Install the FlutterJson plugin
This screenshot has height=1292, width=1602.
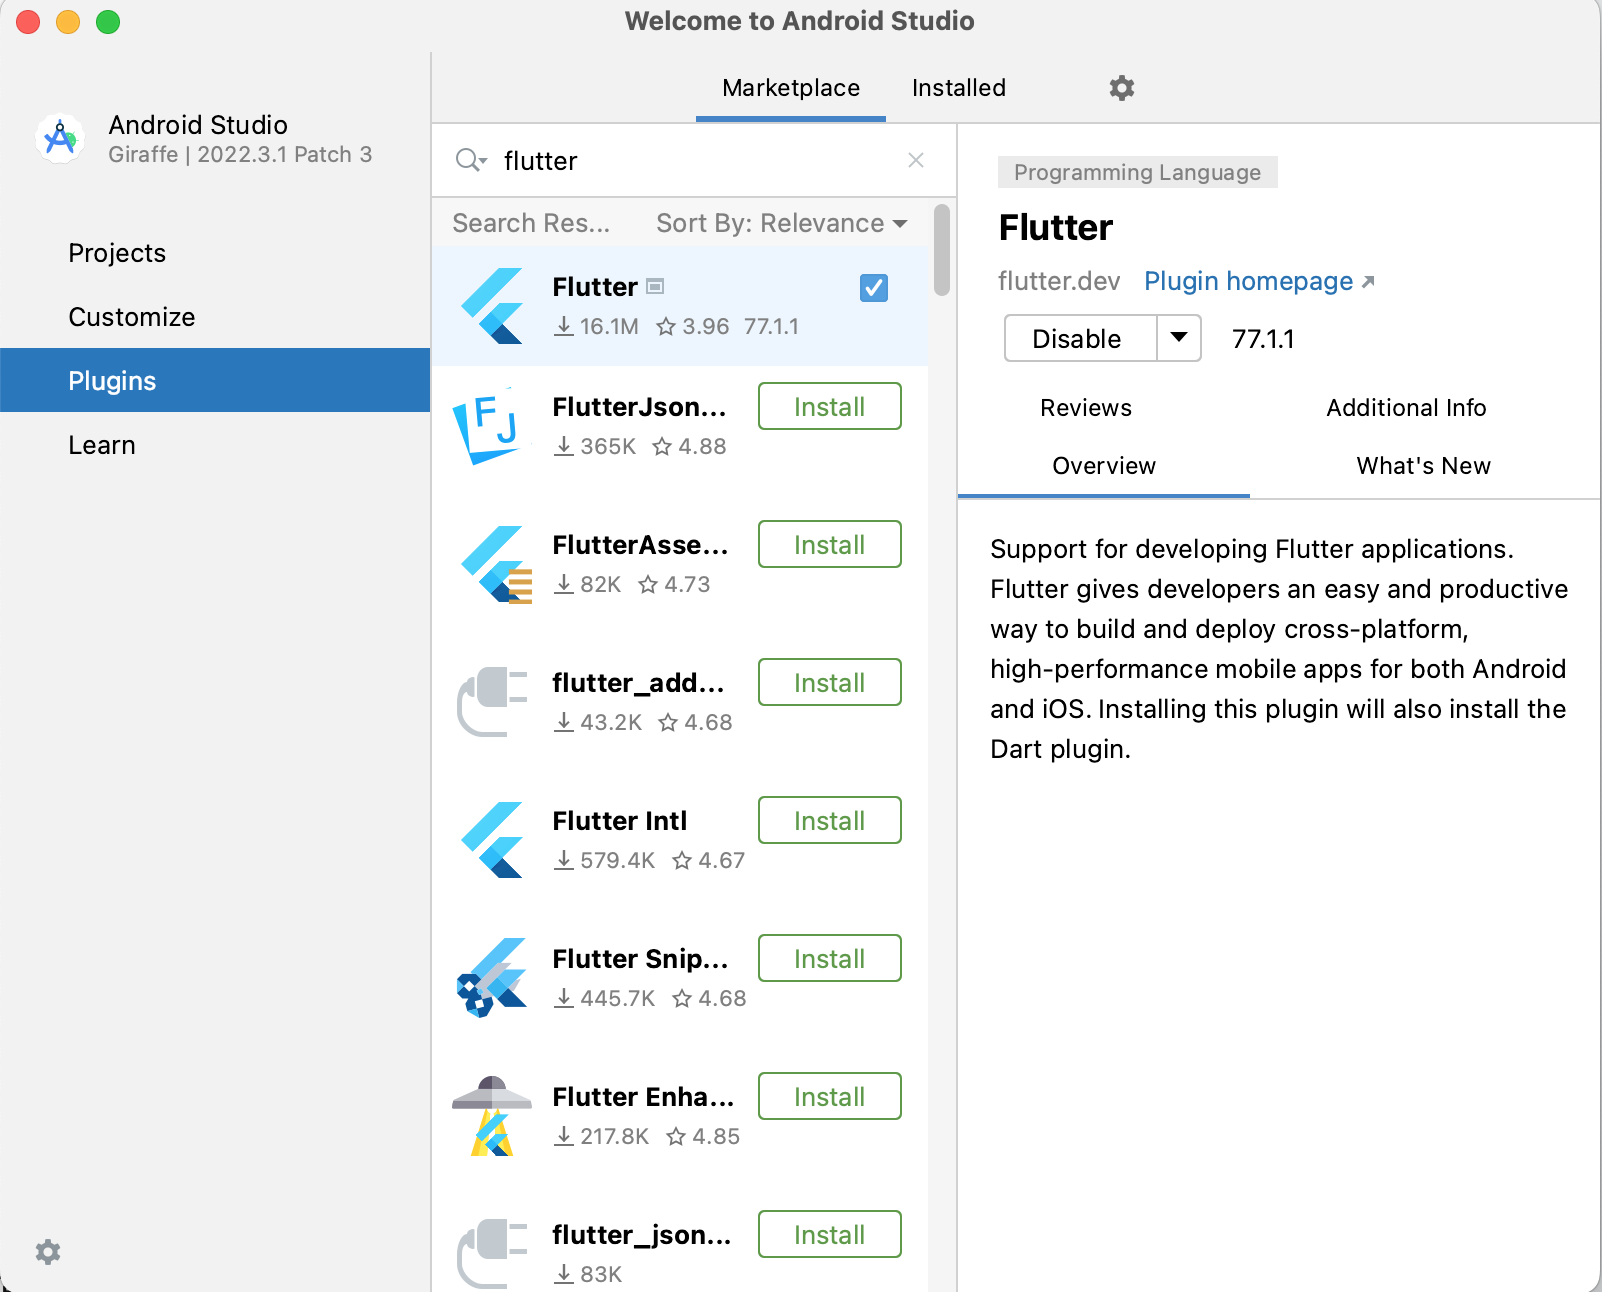click(x=830, y=406)
